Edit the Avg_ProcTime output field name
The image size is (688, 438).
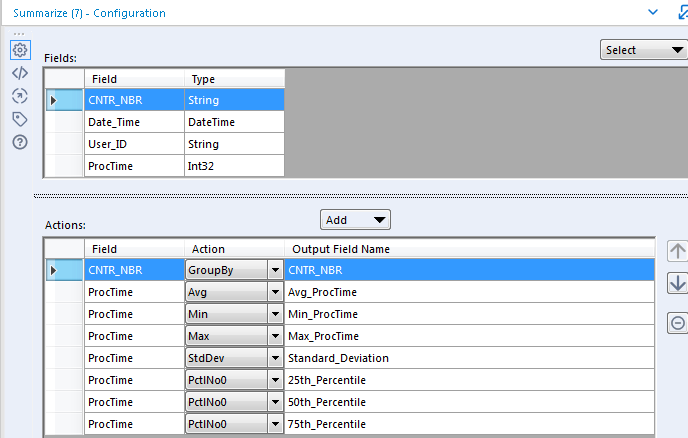pos(469,292)
